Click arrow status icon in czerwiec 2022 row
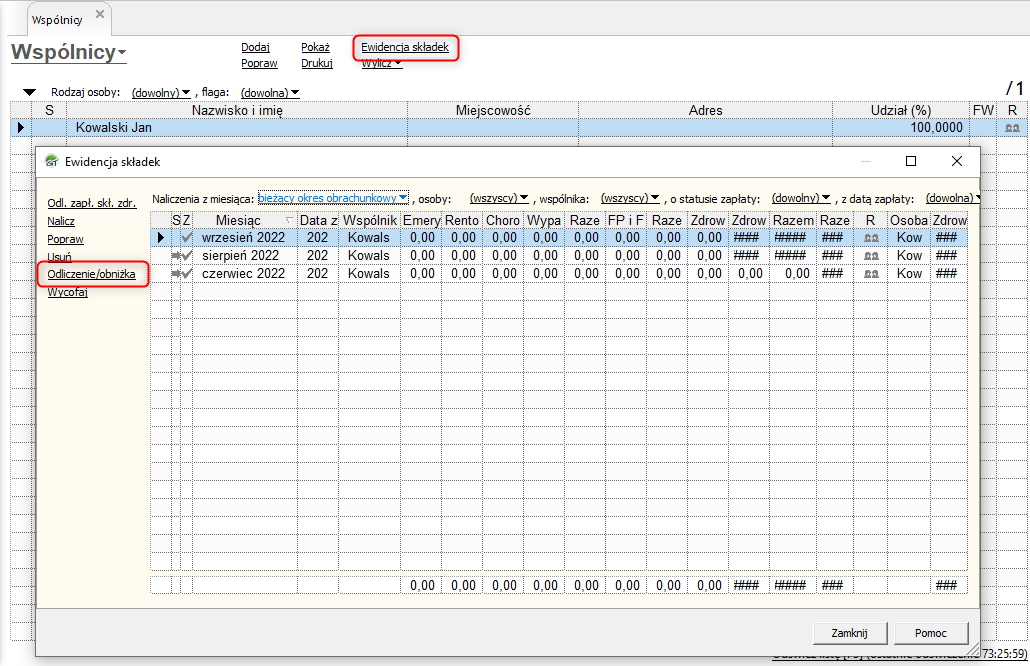 tap(176, 273)
